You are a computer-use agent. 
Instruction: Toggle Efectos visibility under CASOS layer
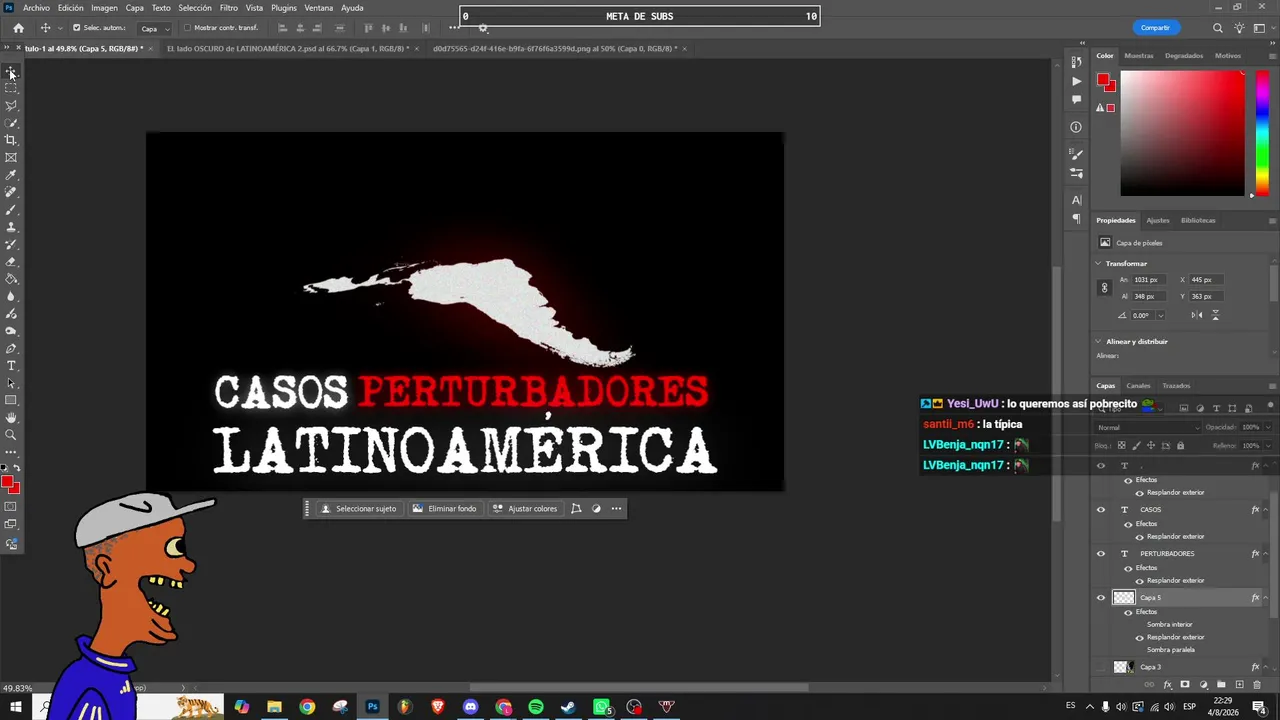pyautogui.click(x=1128, y=524)
